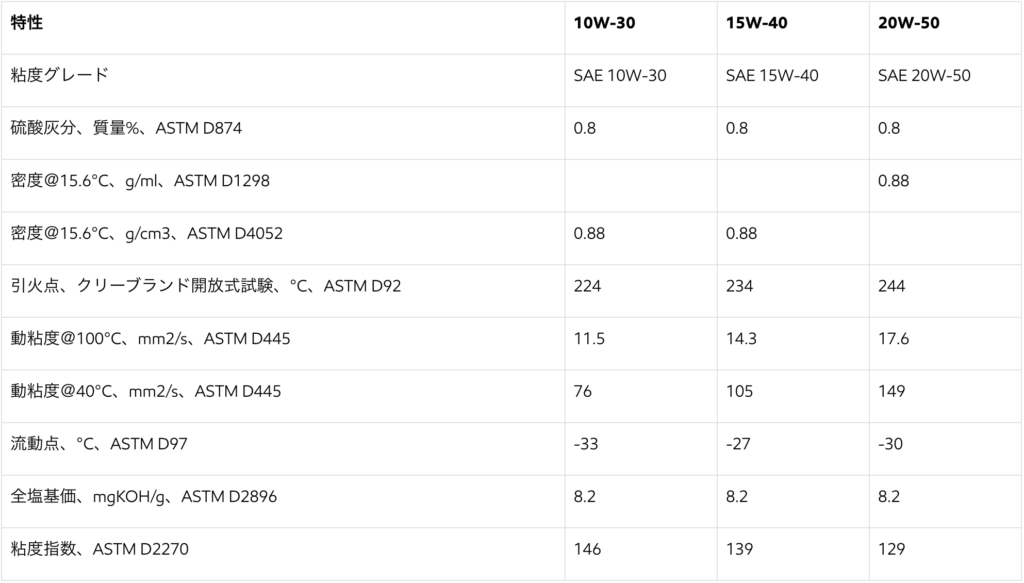Viewport: 1024px width, 583px height.
Task: Select the 15W-40 column header
Action: [757, 22]
